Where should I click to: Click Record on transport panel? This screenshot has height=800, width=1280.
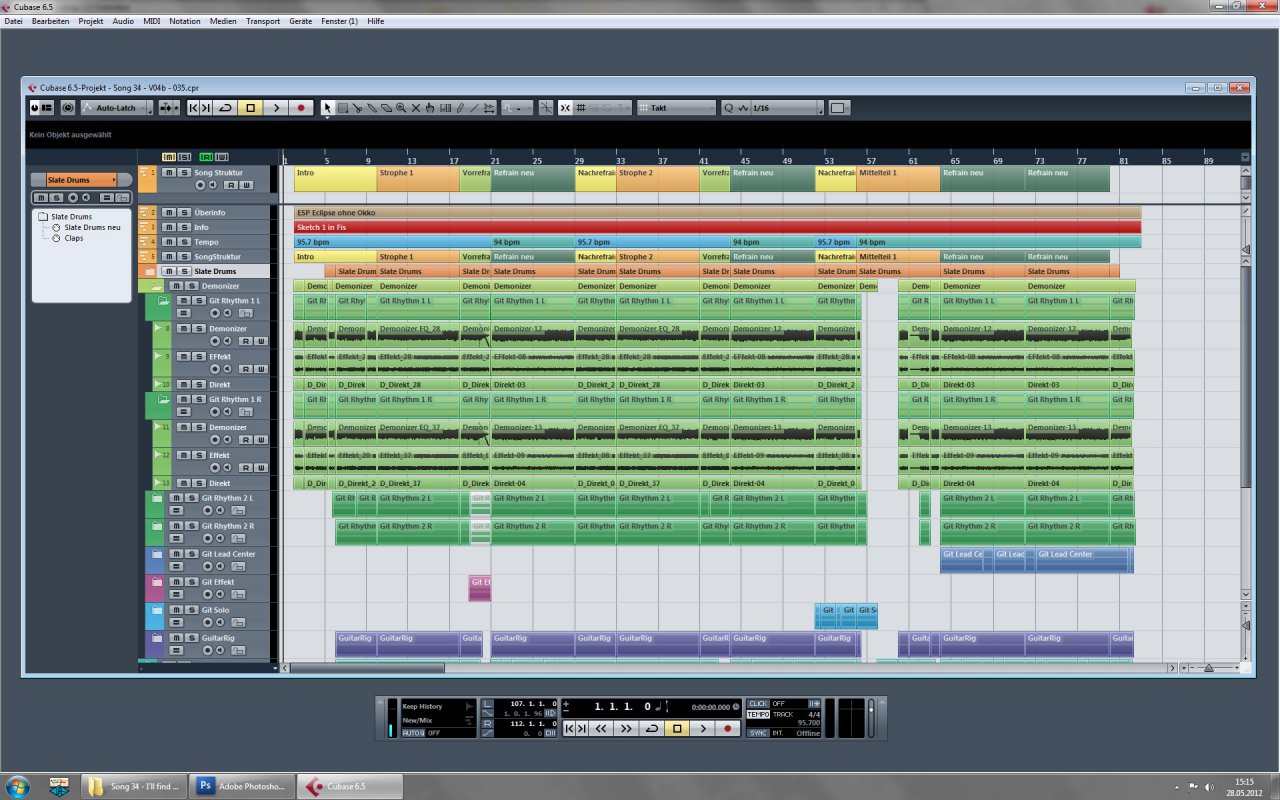727,729
